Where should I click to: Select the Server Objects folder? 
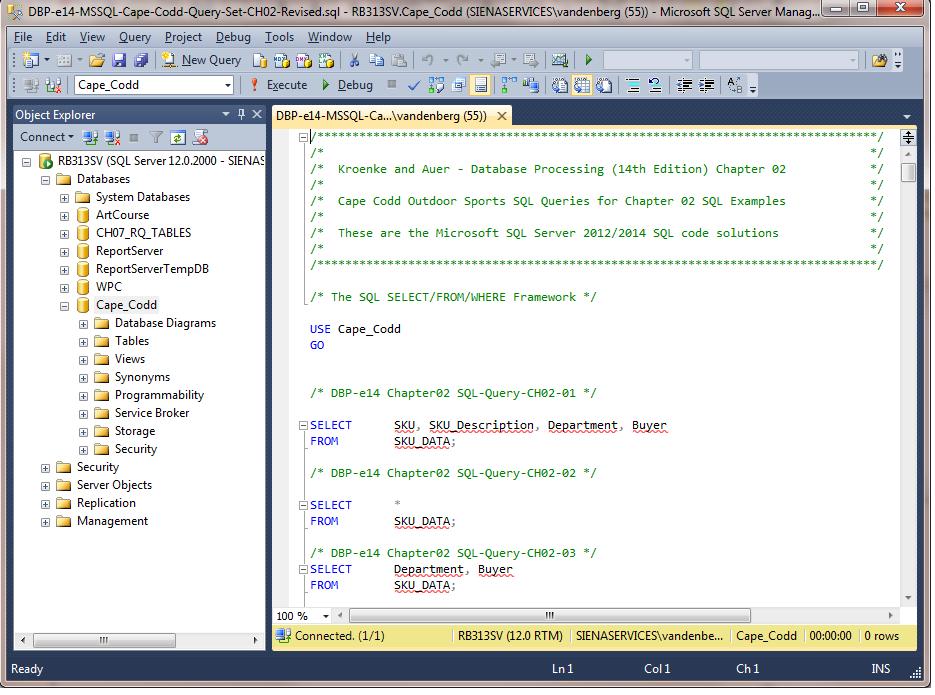(114, 486)
